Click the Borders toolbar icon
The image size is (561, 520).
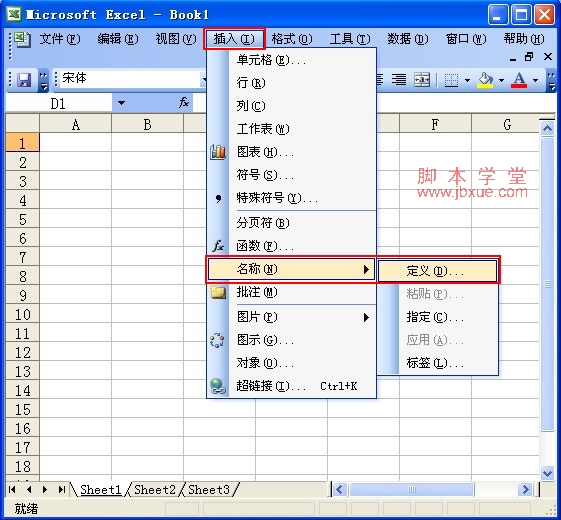pos(451,80)
